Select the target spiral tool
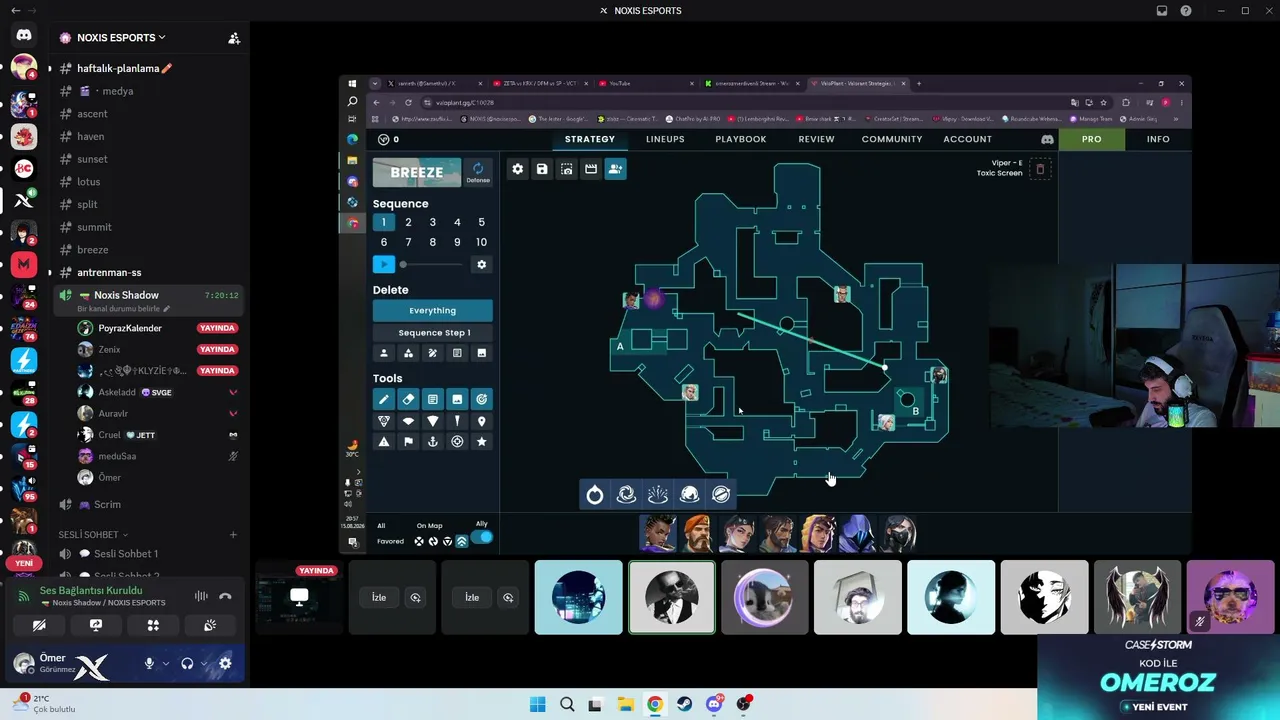The height and width of the screenshot is (720, 1280). coord(481,399)
